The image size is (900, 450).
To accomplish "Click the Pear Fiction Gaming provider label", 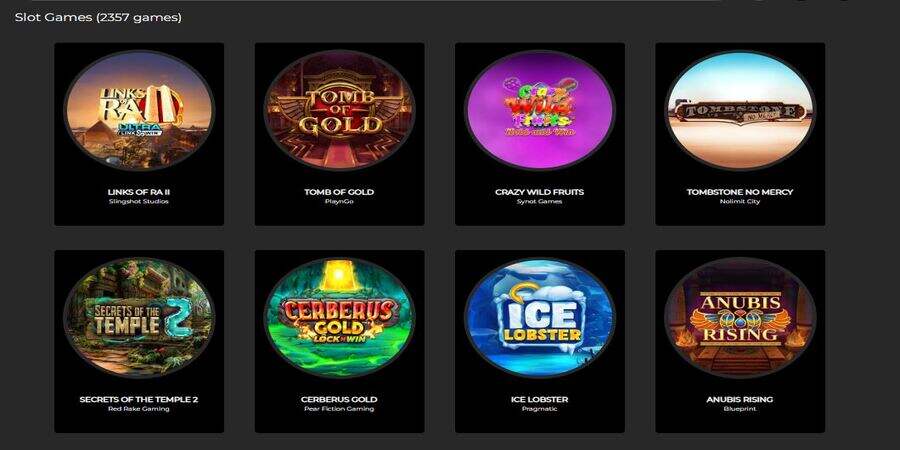I will click(339, 409).
